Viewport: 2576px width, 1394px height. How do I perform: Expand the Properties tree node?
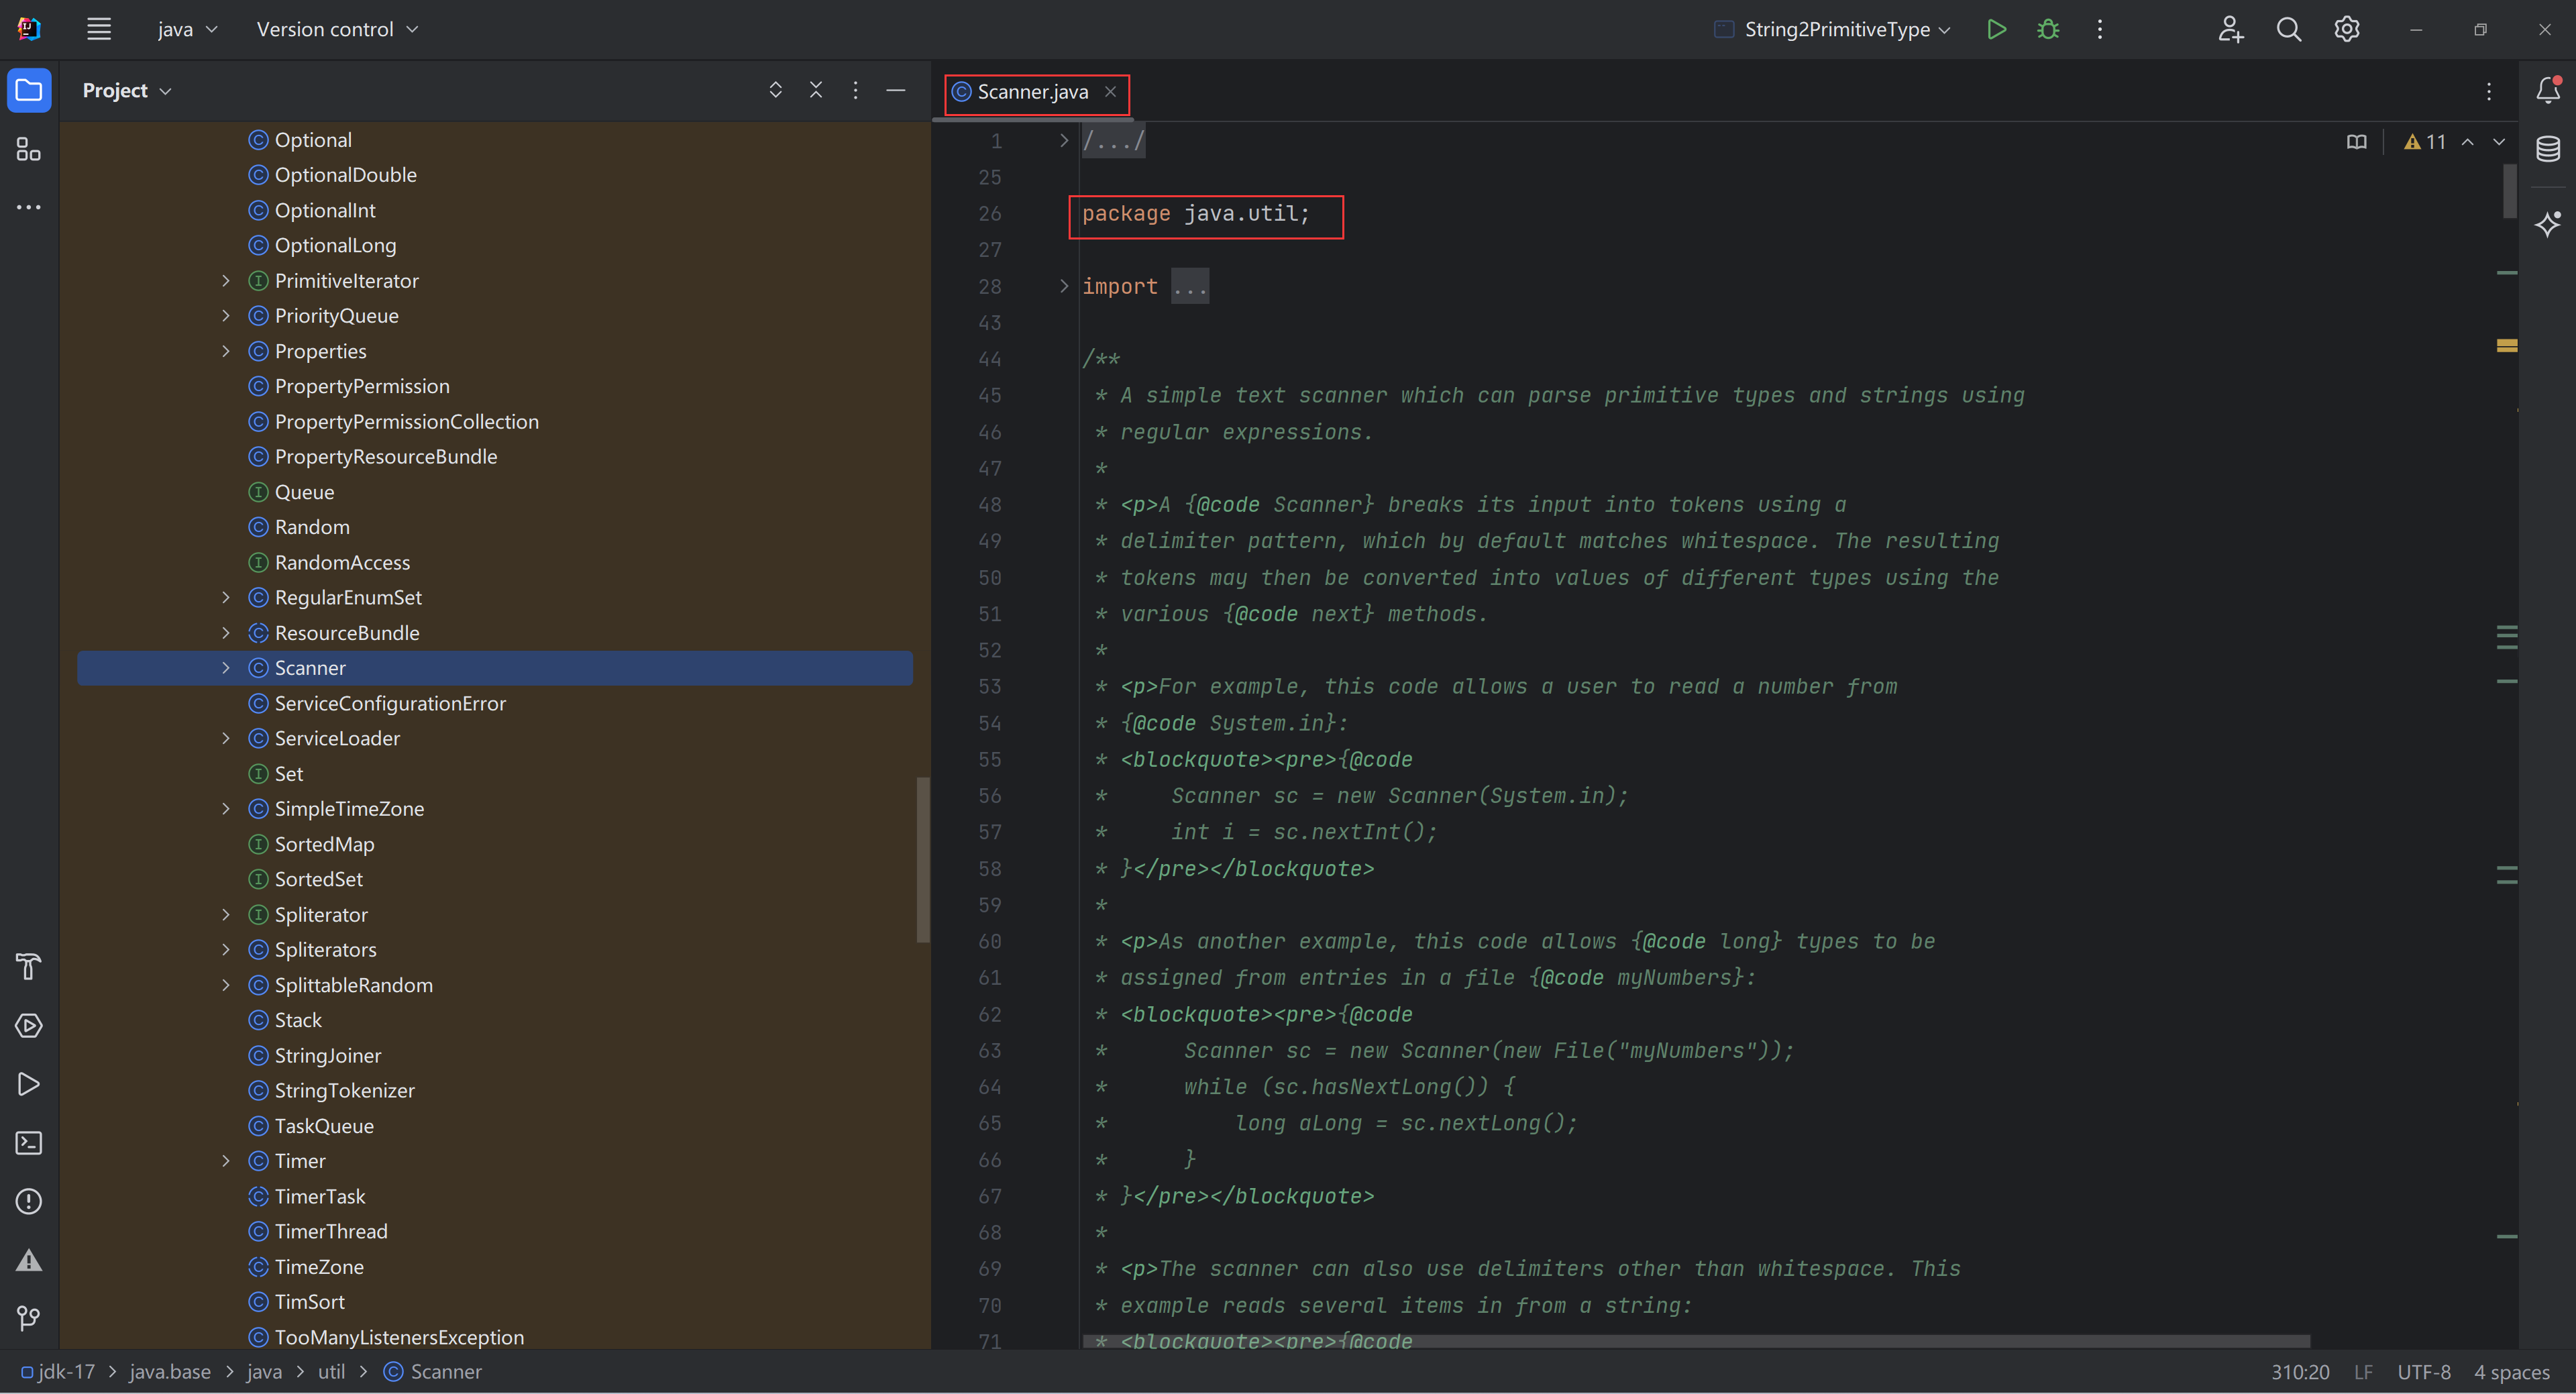[226, 351]
